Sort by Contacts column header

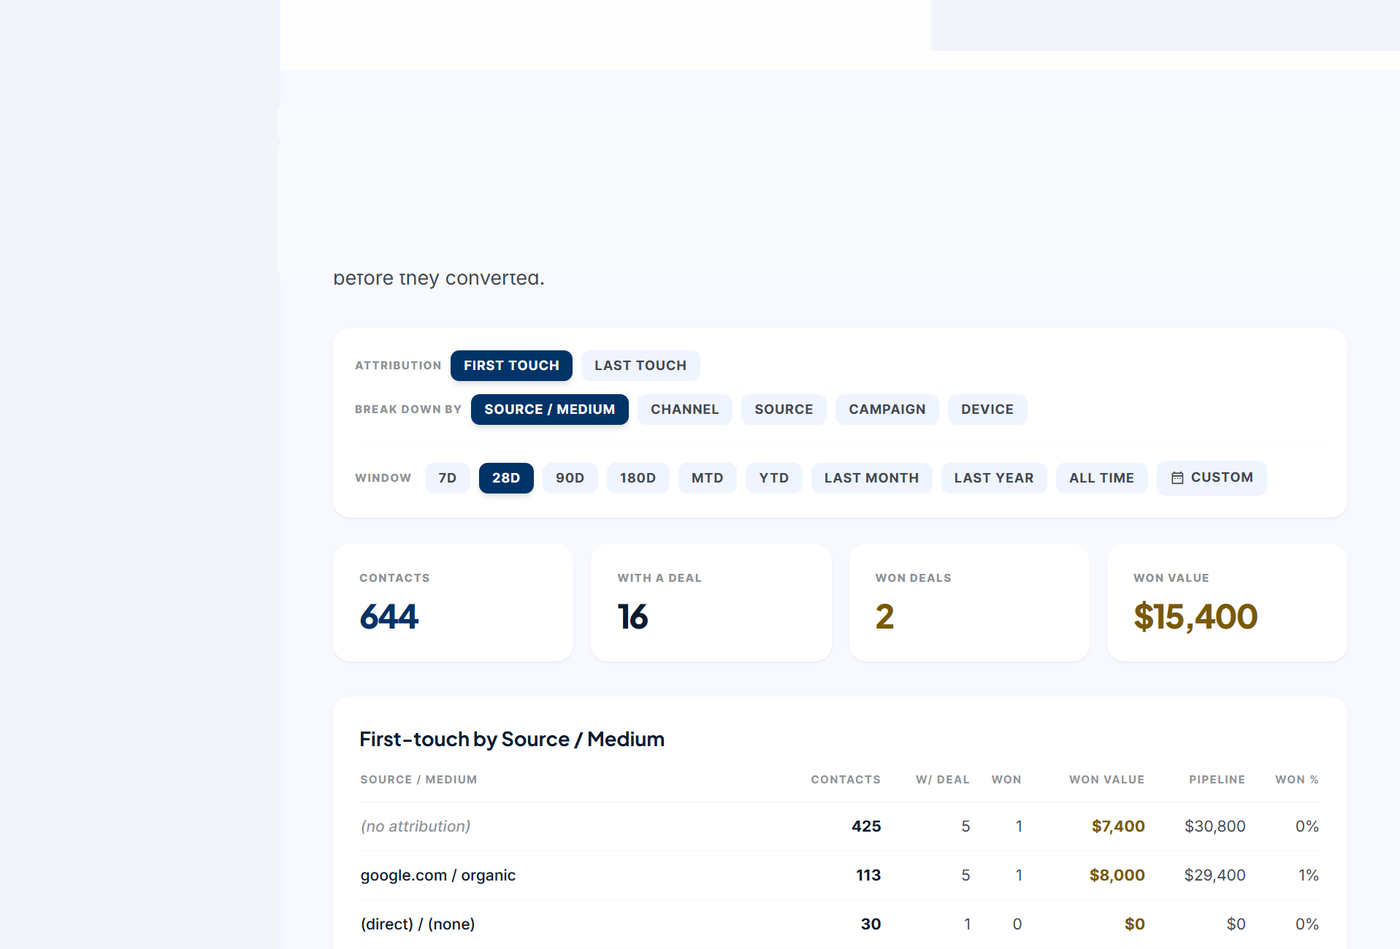845,780
